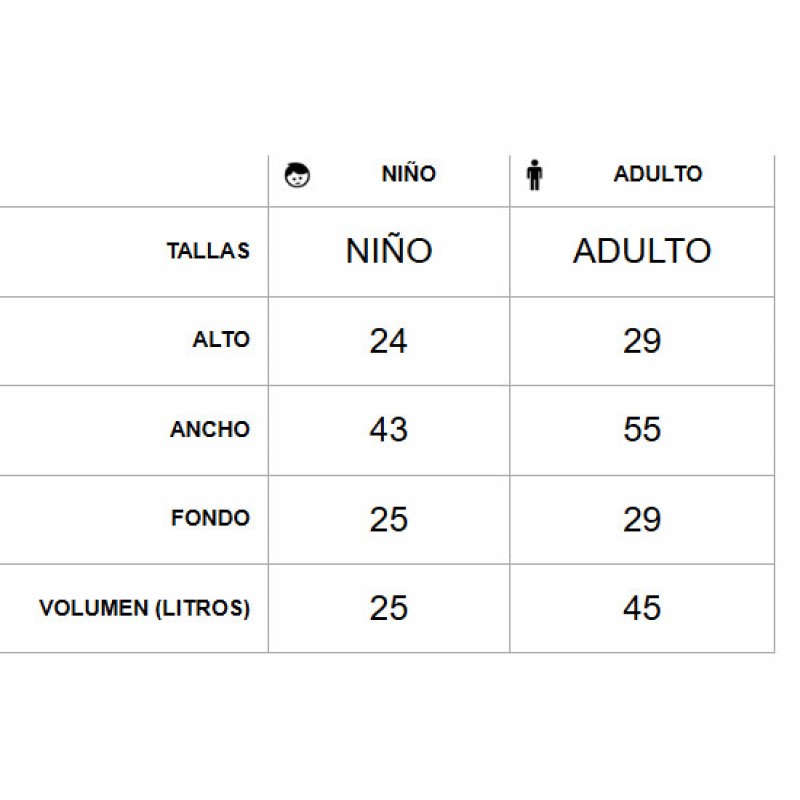Click the empty top-left header cell
800x800 pixels.
point(134,181)
